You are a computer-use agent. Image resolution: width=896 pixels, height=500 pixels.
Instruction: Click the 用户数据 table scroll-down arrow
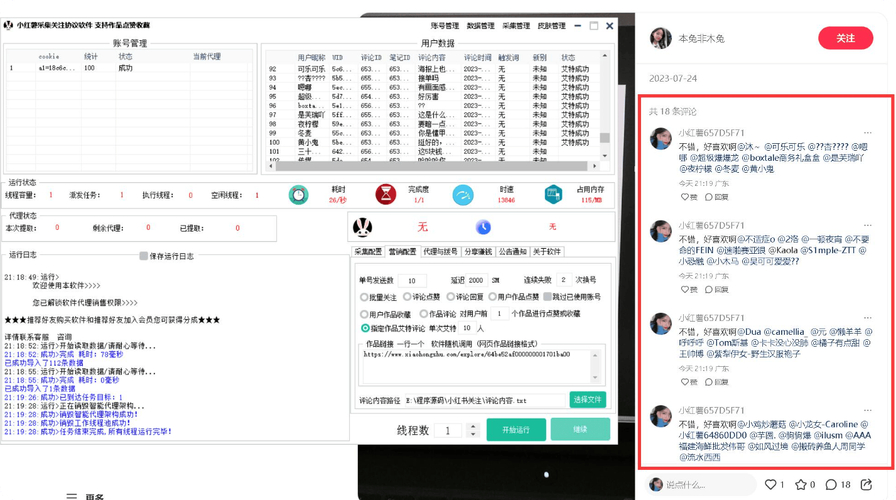click(605, 155)
